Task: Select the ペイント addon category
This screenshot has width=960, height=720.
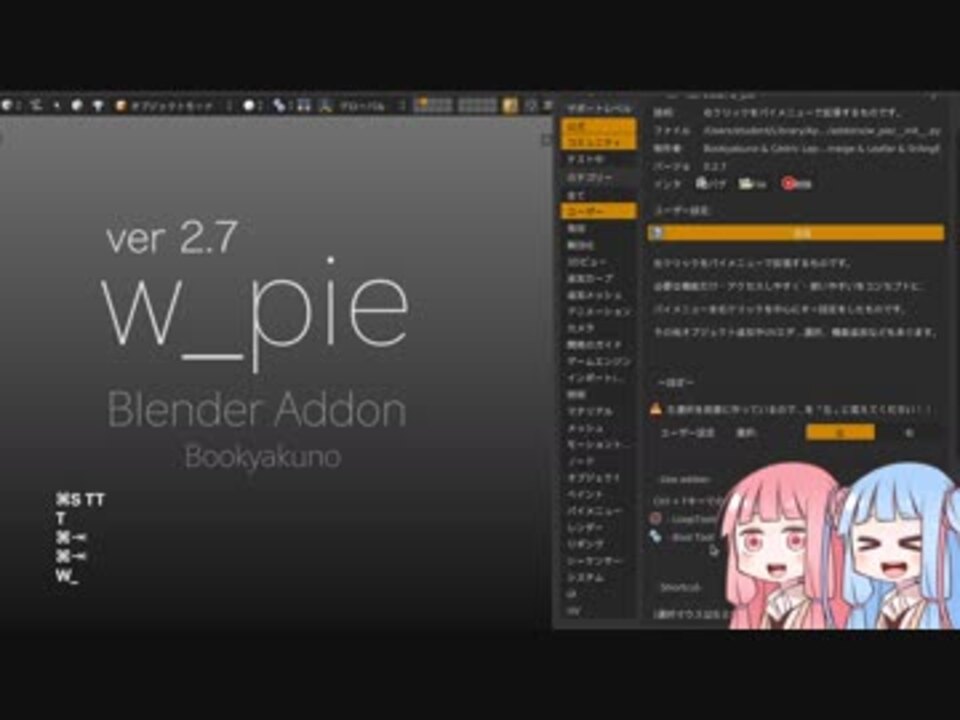Action: tap(598, 494)
